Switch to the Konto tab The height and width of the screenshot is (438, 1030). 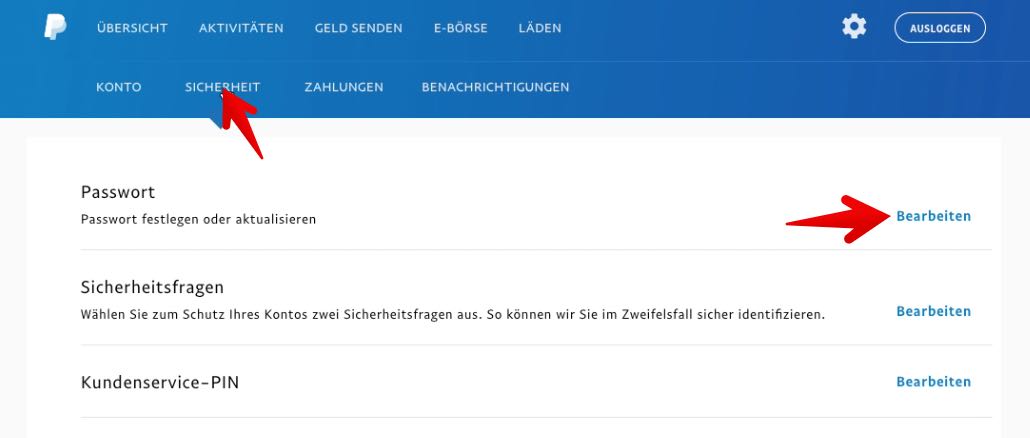coord(118,87)
